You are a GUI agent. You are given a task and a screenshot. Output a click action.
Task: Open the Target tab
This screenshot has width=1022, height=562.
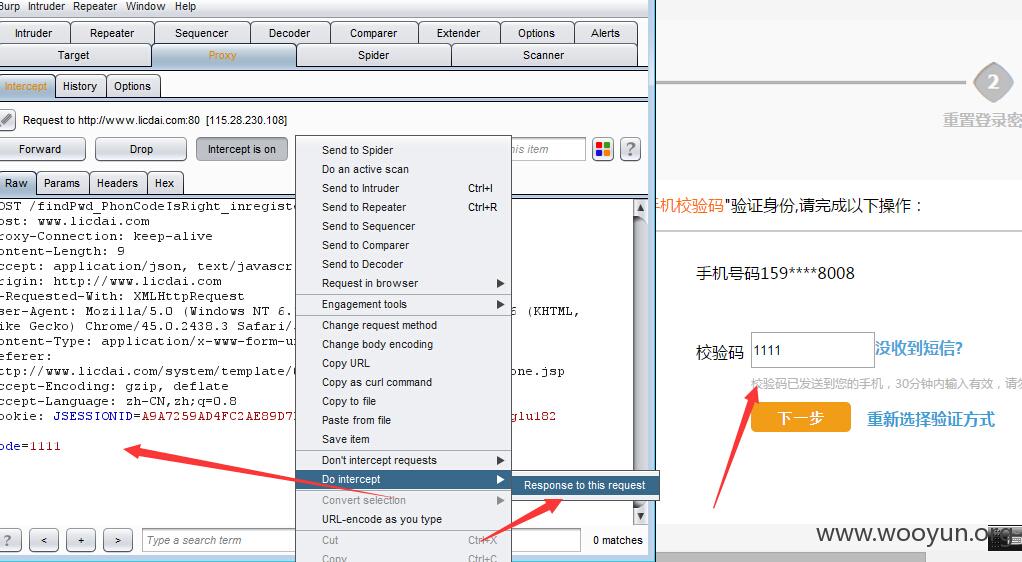(x=74, y=55)
